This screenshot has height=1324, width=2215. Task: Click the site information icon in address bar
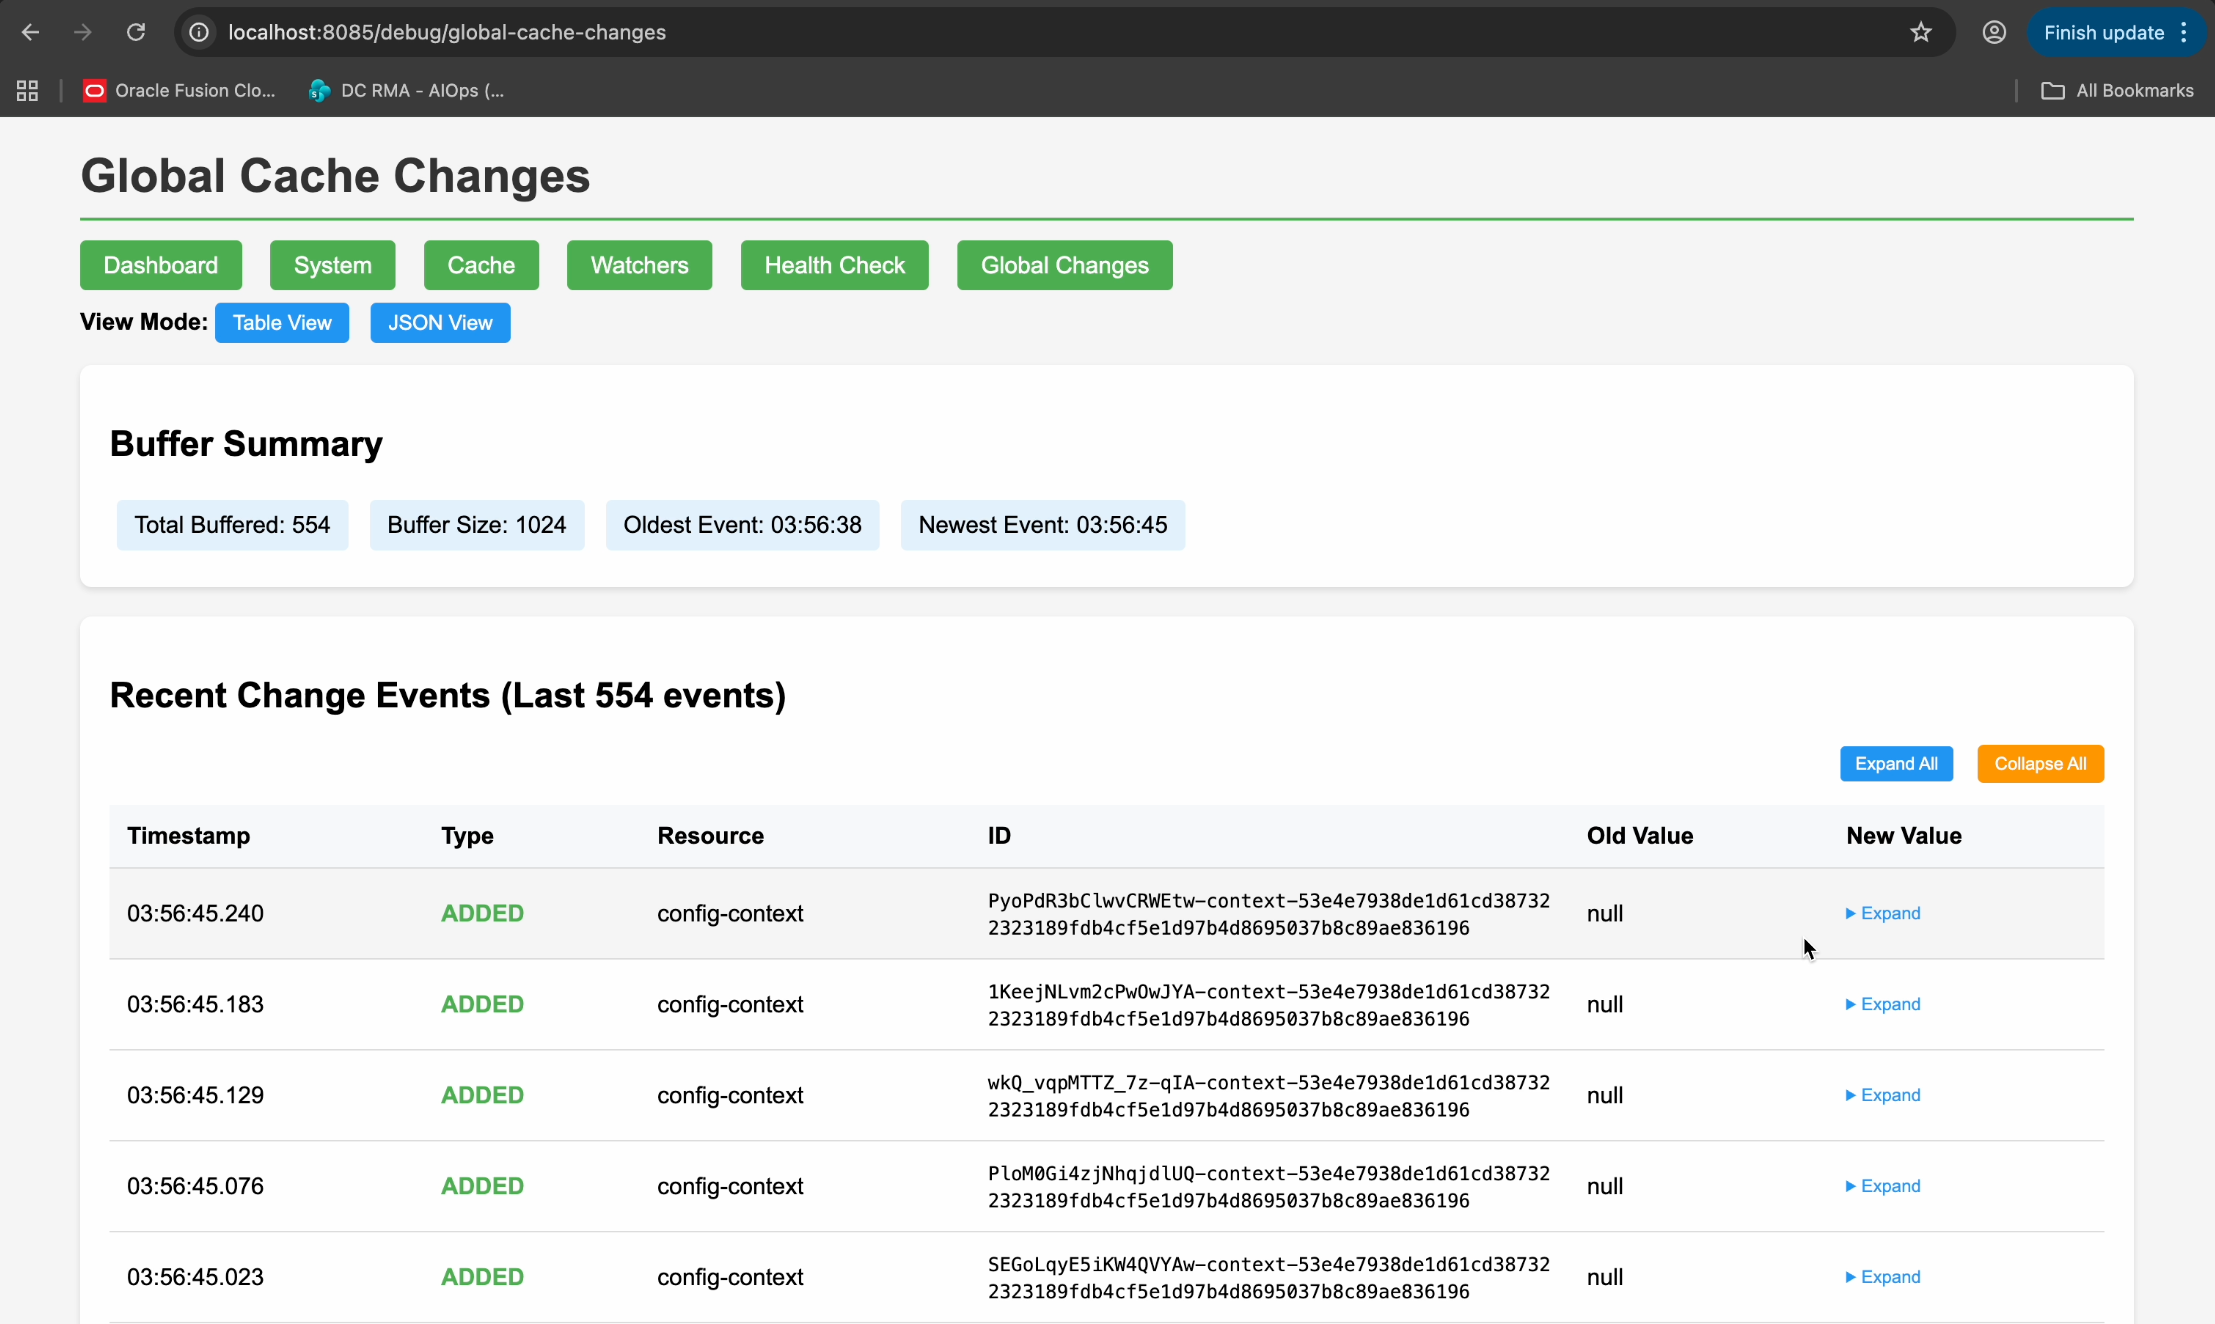tap(200, 33)
